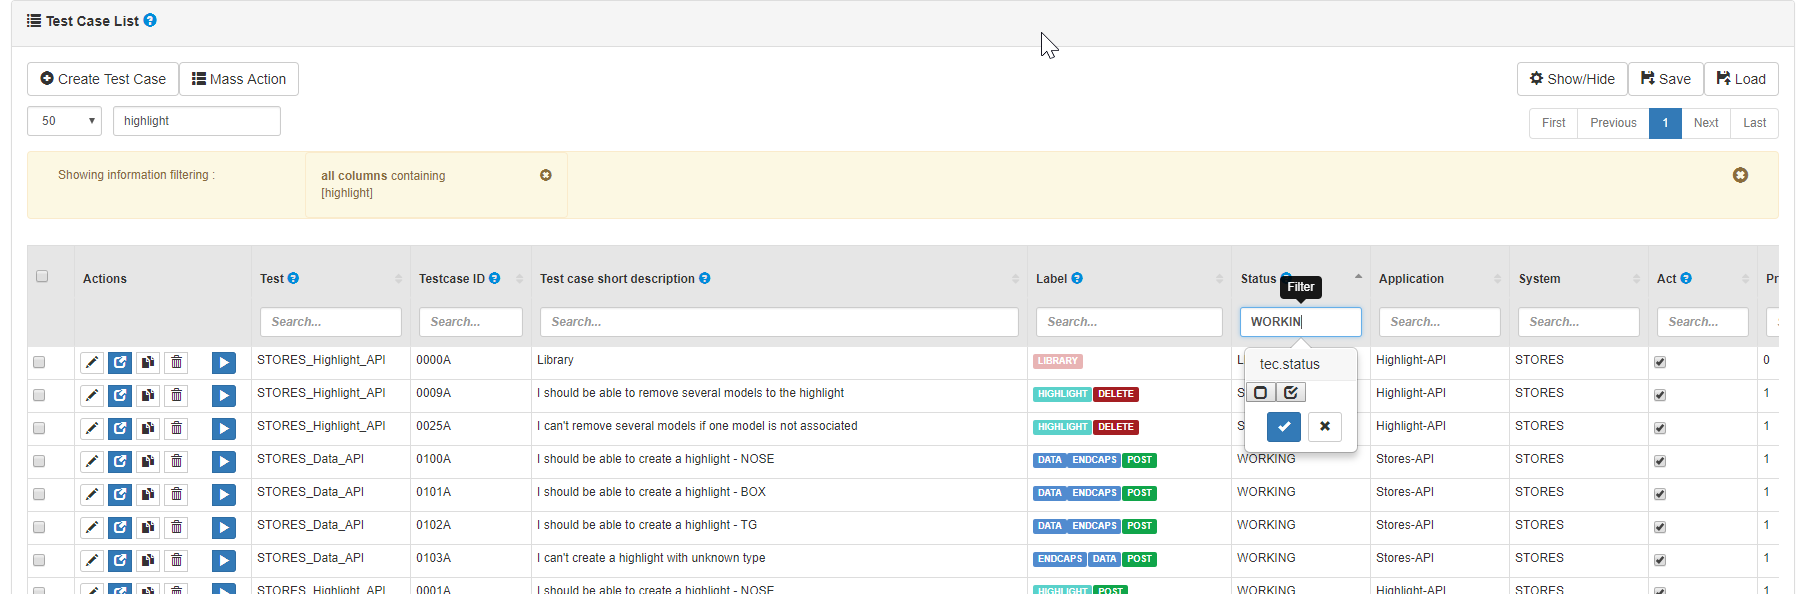Select row checkbox for testcase 0000A
The image size is (1800, 594).
point(39,362)
